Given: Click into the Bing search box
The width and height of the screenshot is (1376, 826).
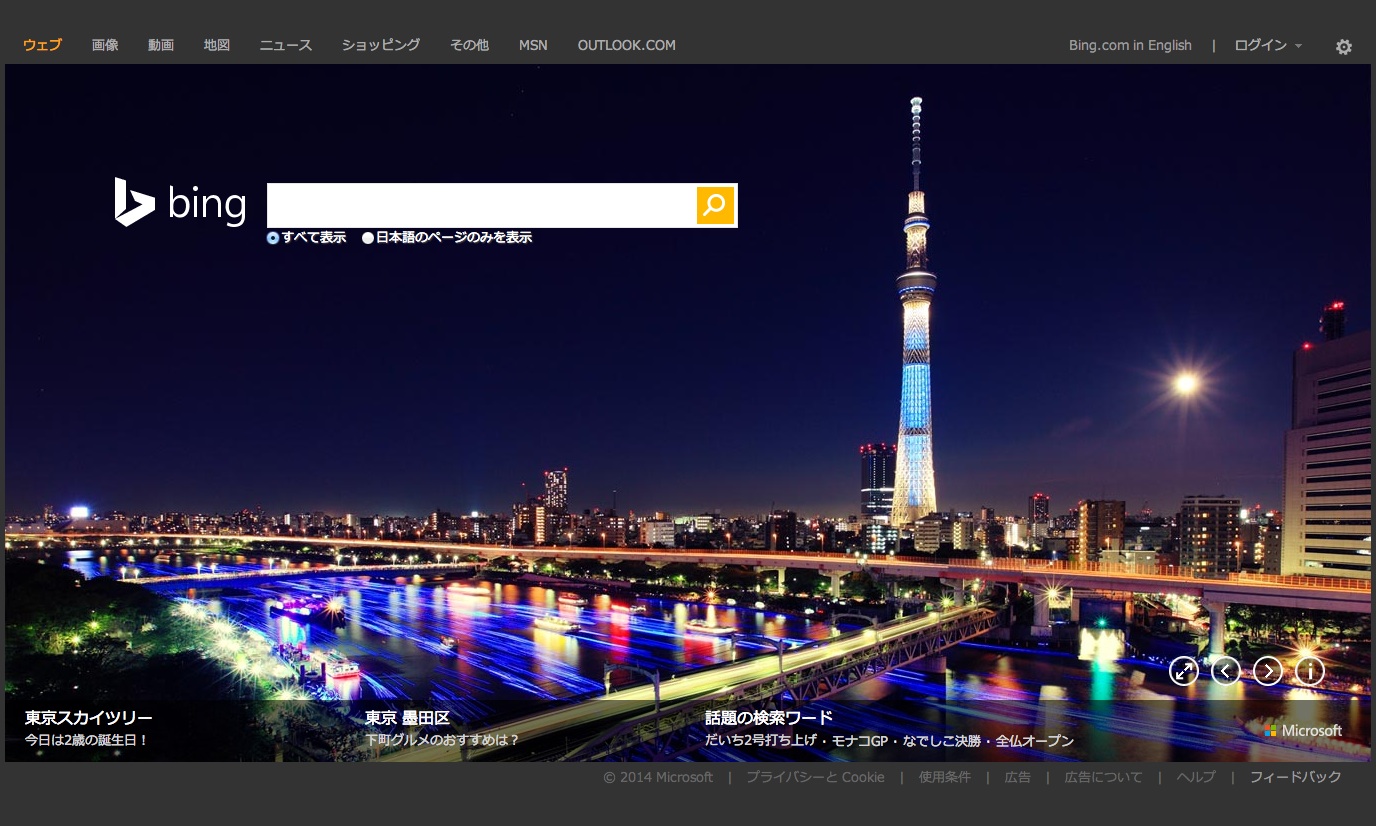Looking at the screenshot, I should pyautogui.click(x=481, y=205).
